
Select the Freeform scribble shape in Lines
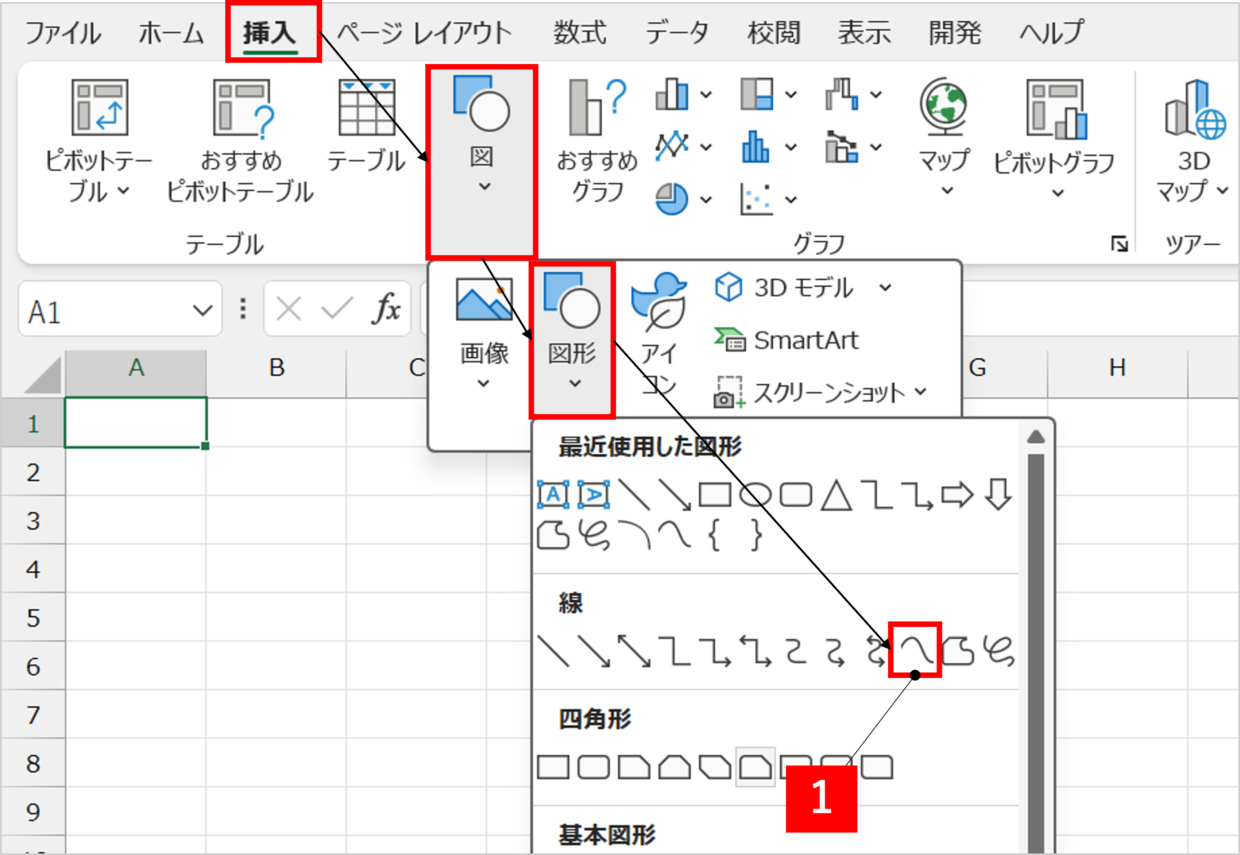click(x=998, y=650)
